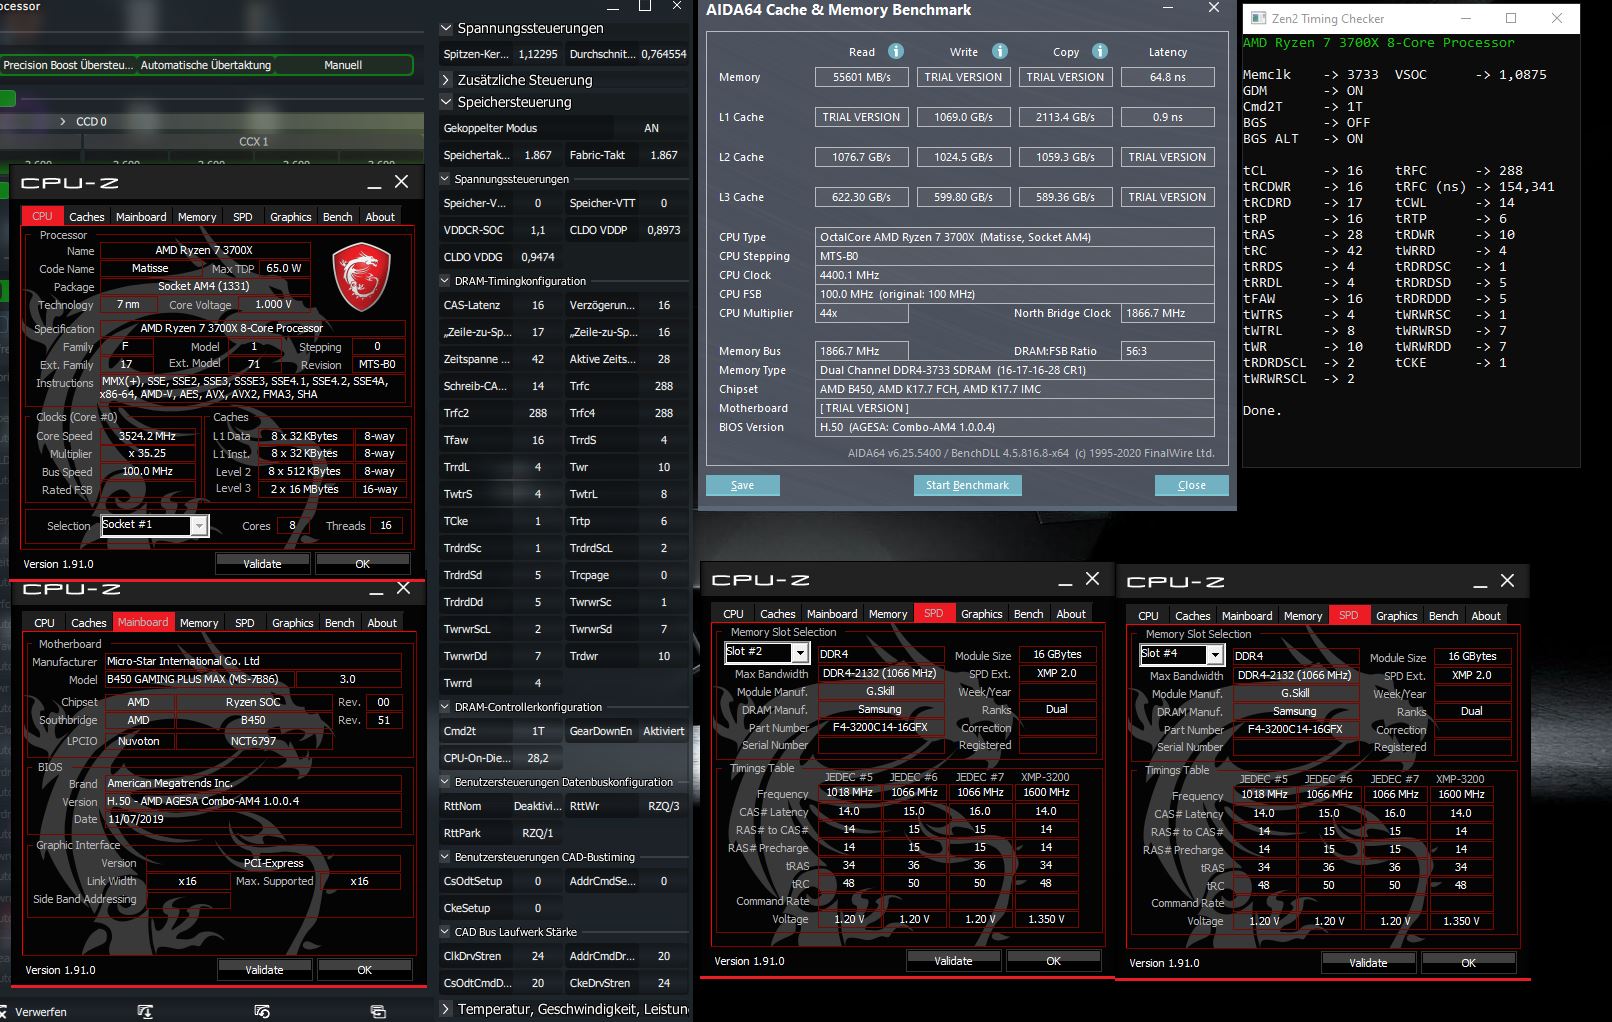Image resolution: width=1612 pixels, height=1022 pixels.
Task: Select Automatische Übertaktung control mode
Action: pos(206,65)
